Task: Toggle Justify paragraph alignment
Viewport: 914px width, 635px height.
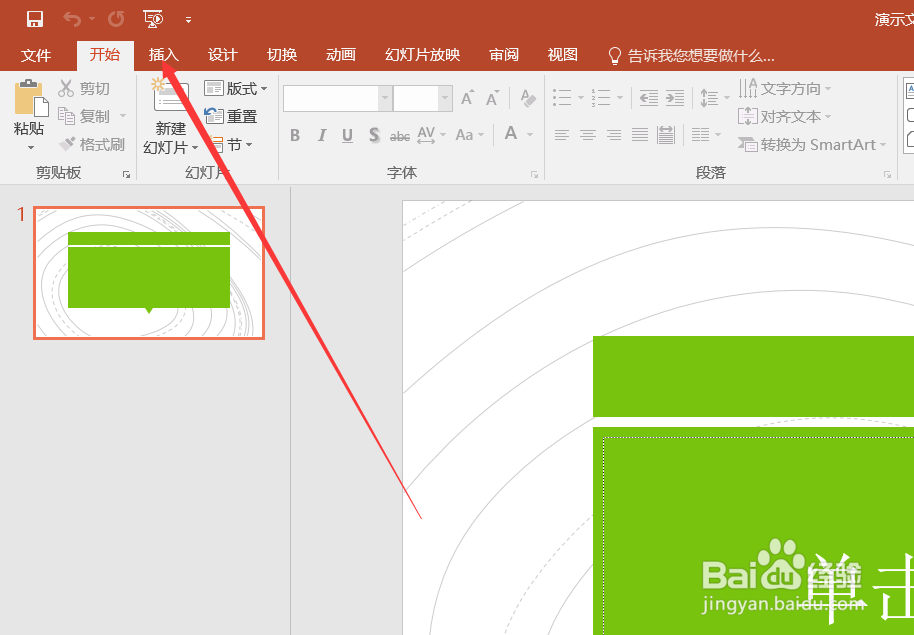Action: [639, 135]
